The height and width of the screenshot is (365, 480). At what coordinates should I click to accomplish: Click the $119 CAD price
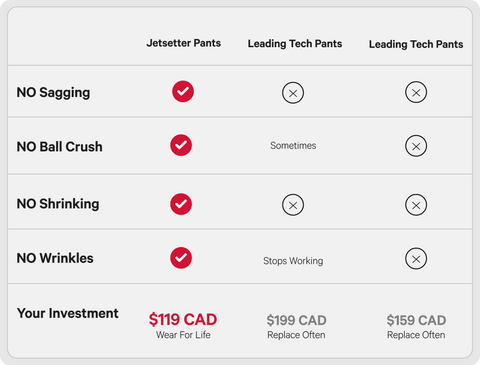pos(183,319)
